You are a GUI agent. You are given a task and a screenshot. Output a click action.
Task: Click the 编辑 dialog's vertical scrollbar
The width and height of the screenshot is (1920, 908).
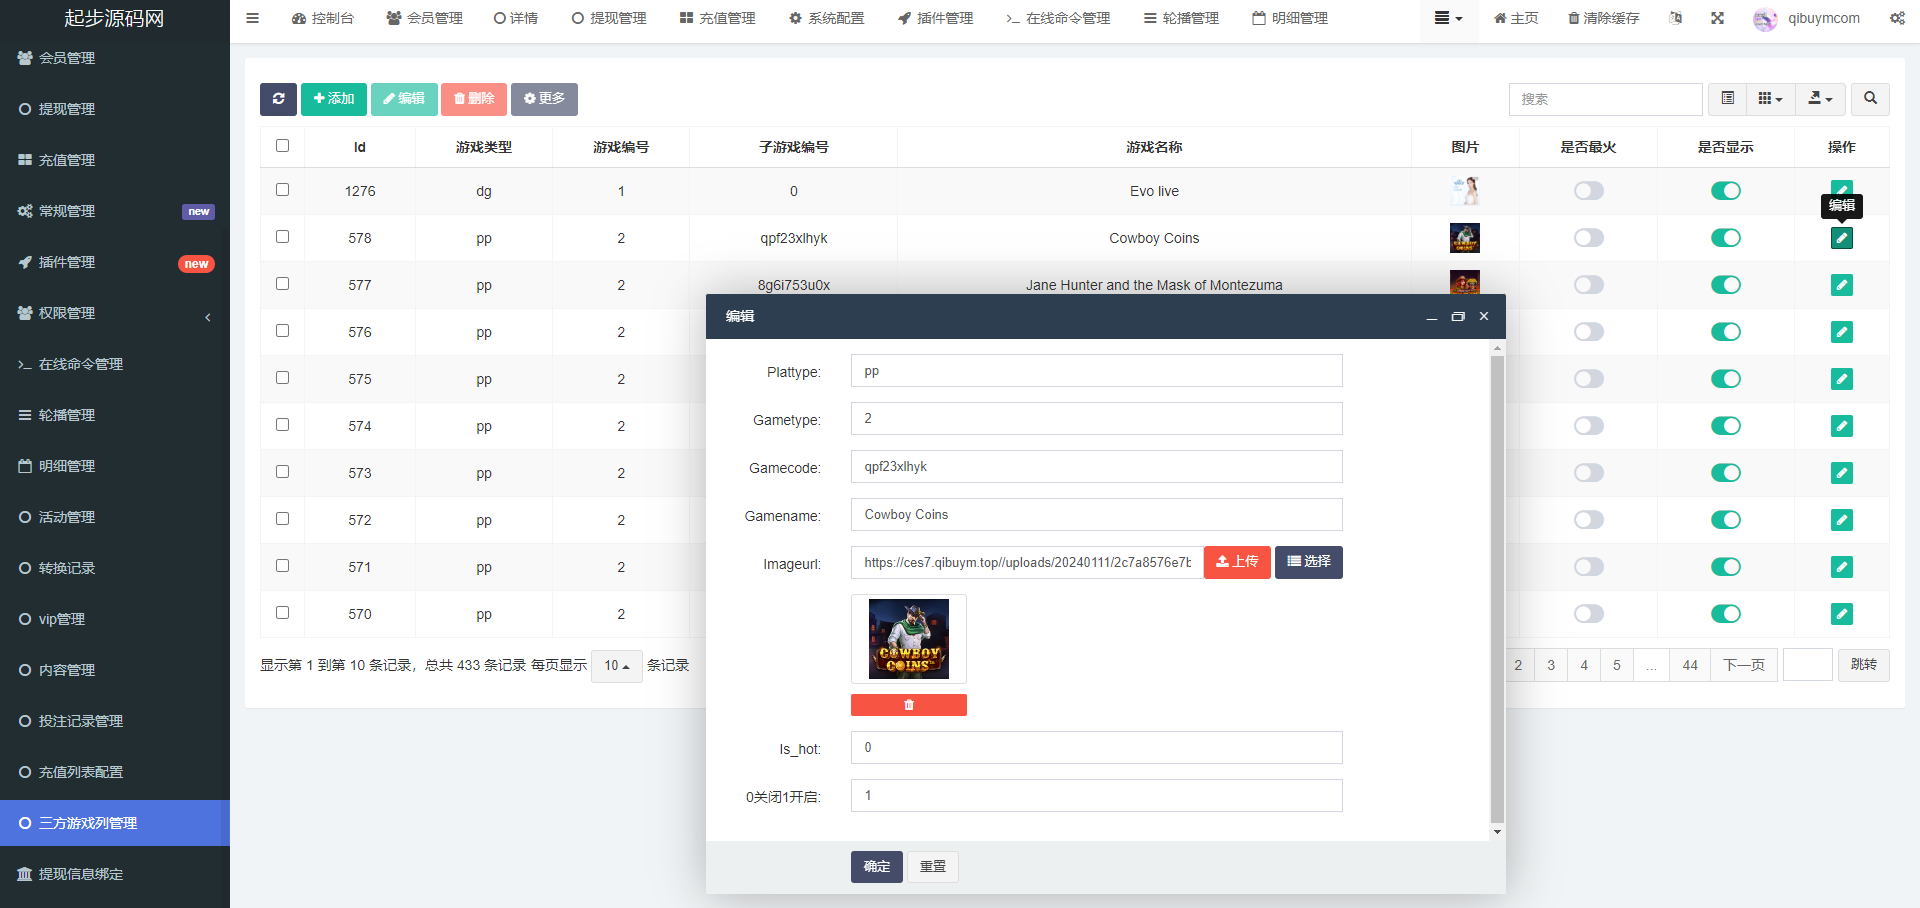(1497, 589)
